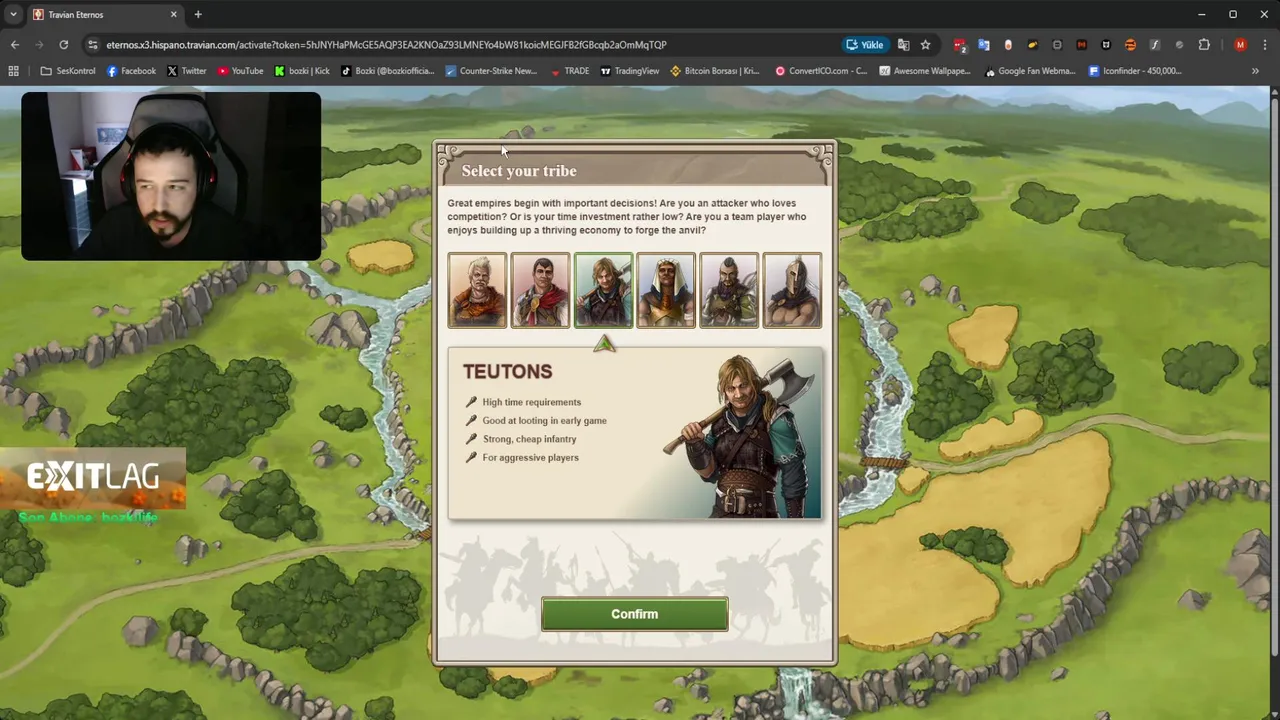View site information icon in address bar
The height and width of the screenshot is (720, 1280).
[x=92, y=44]
